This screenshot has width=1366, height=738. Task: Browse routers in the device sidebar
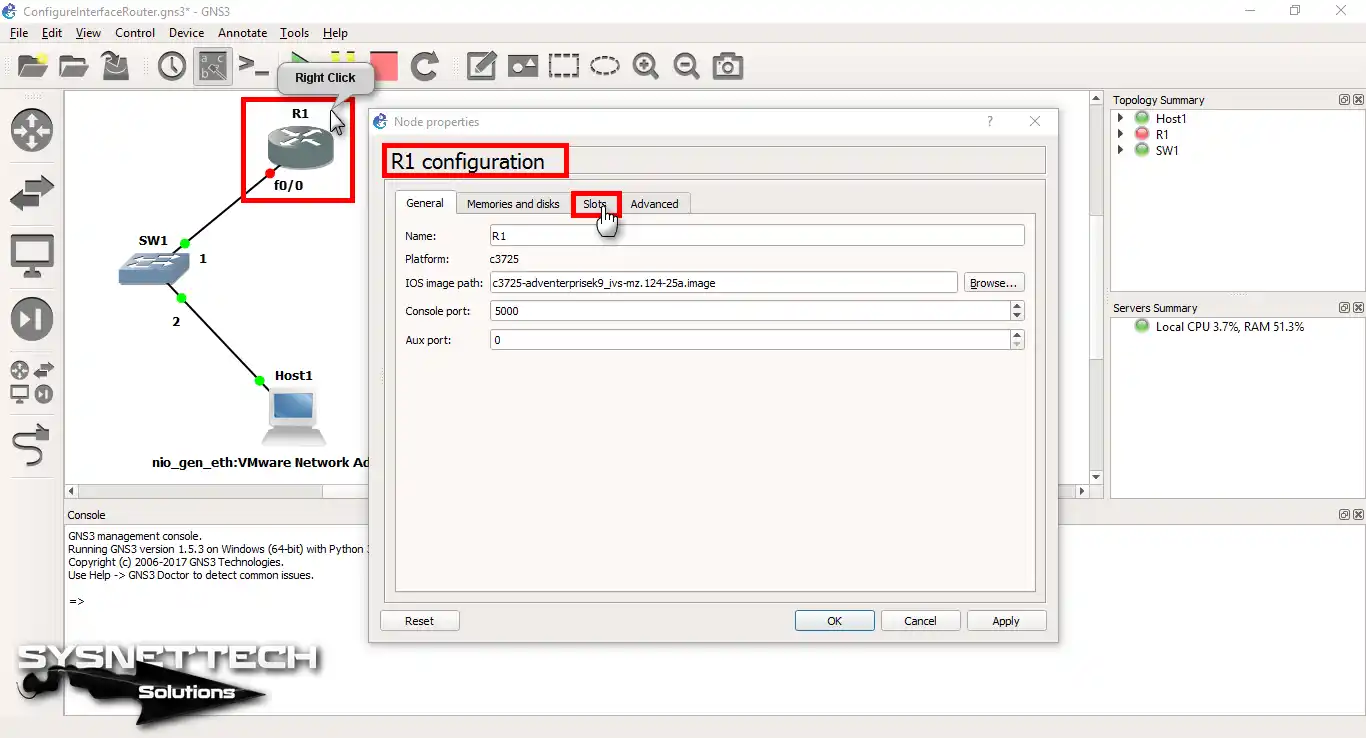click(x=32, y=131)
